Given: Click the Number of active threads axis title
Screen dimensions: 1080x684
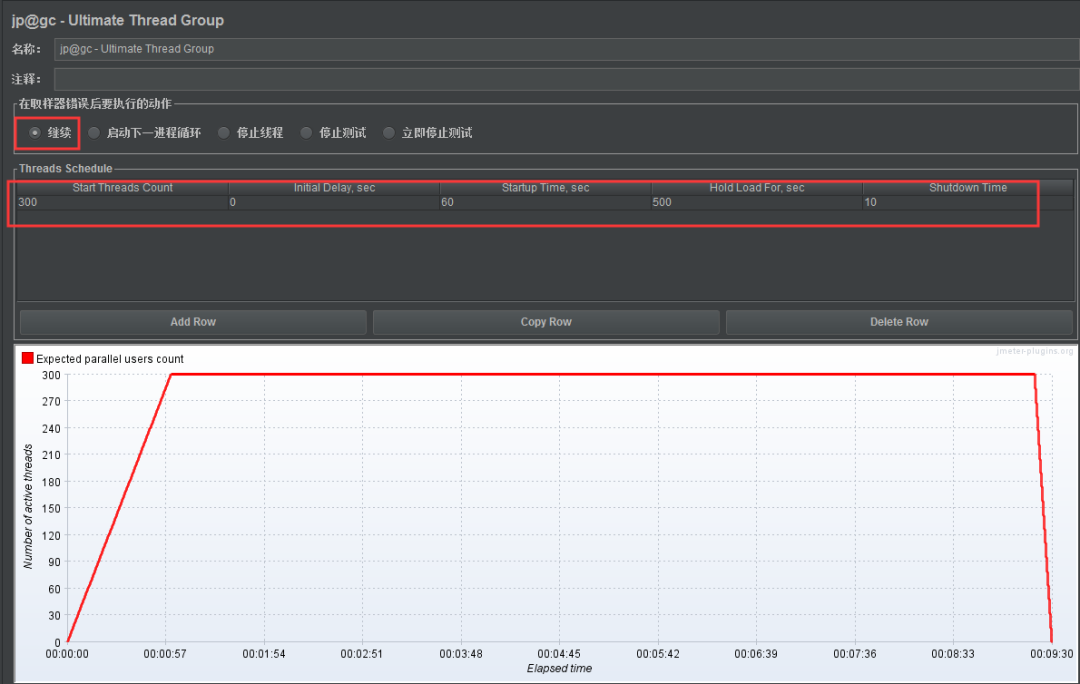Looking at the screenshot, I should (x=28, y=506).
